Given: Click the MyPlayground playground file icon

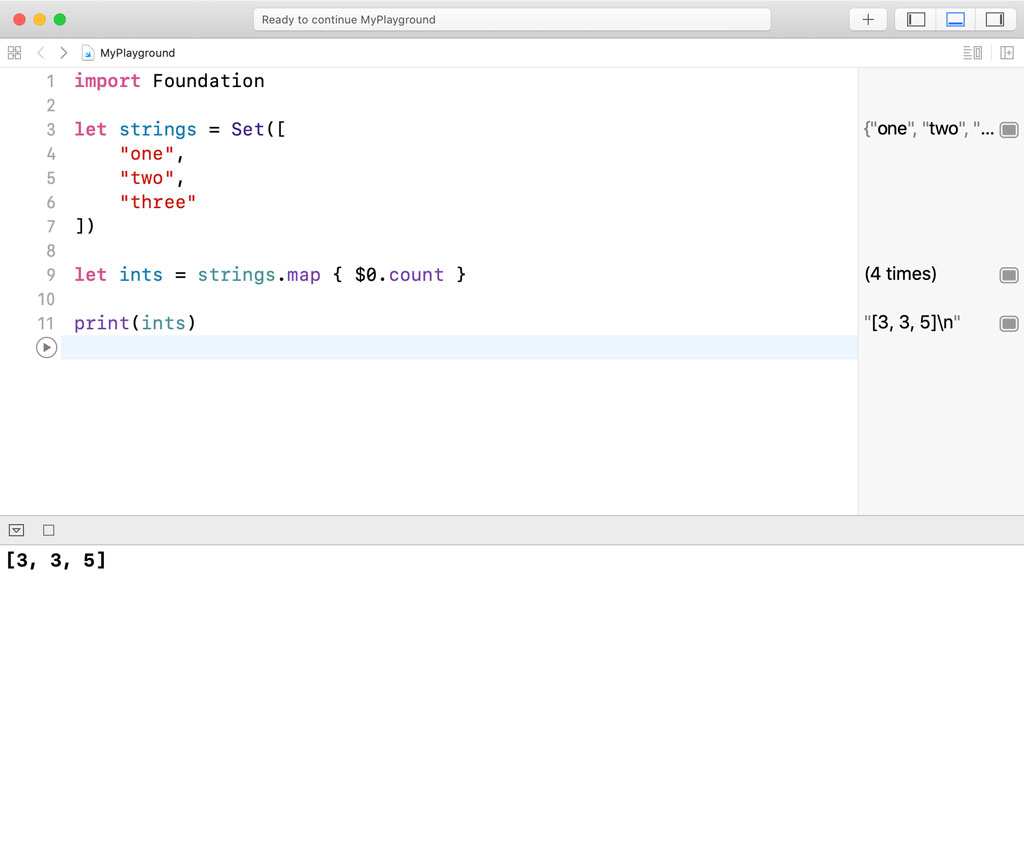Looking at the screenshot, I should pos(88,53).
